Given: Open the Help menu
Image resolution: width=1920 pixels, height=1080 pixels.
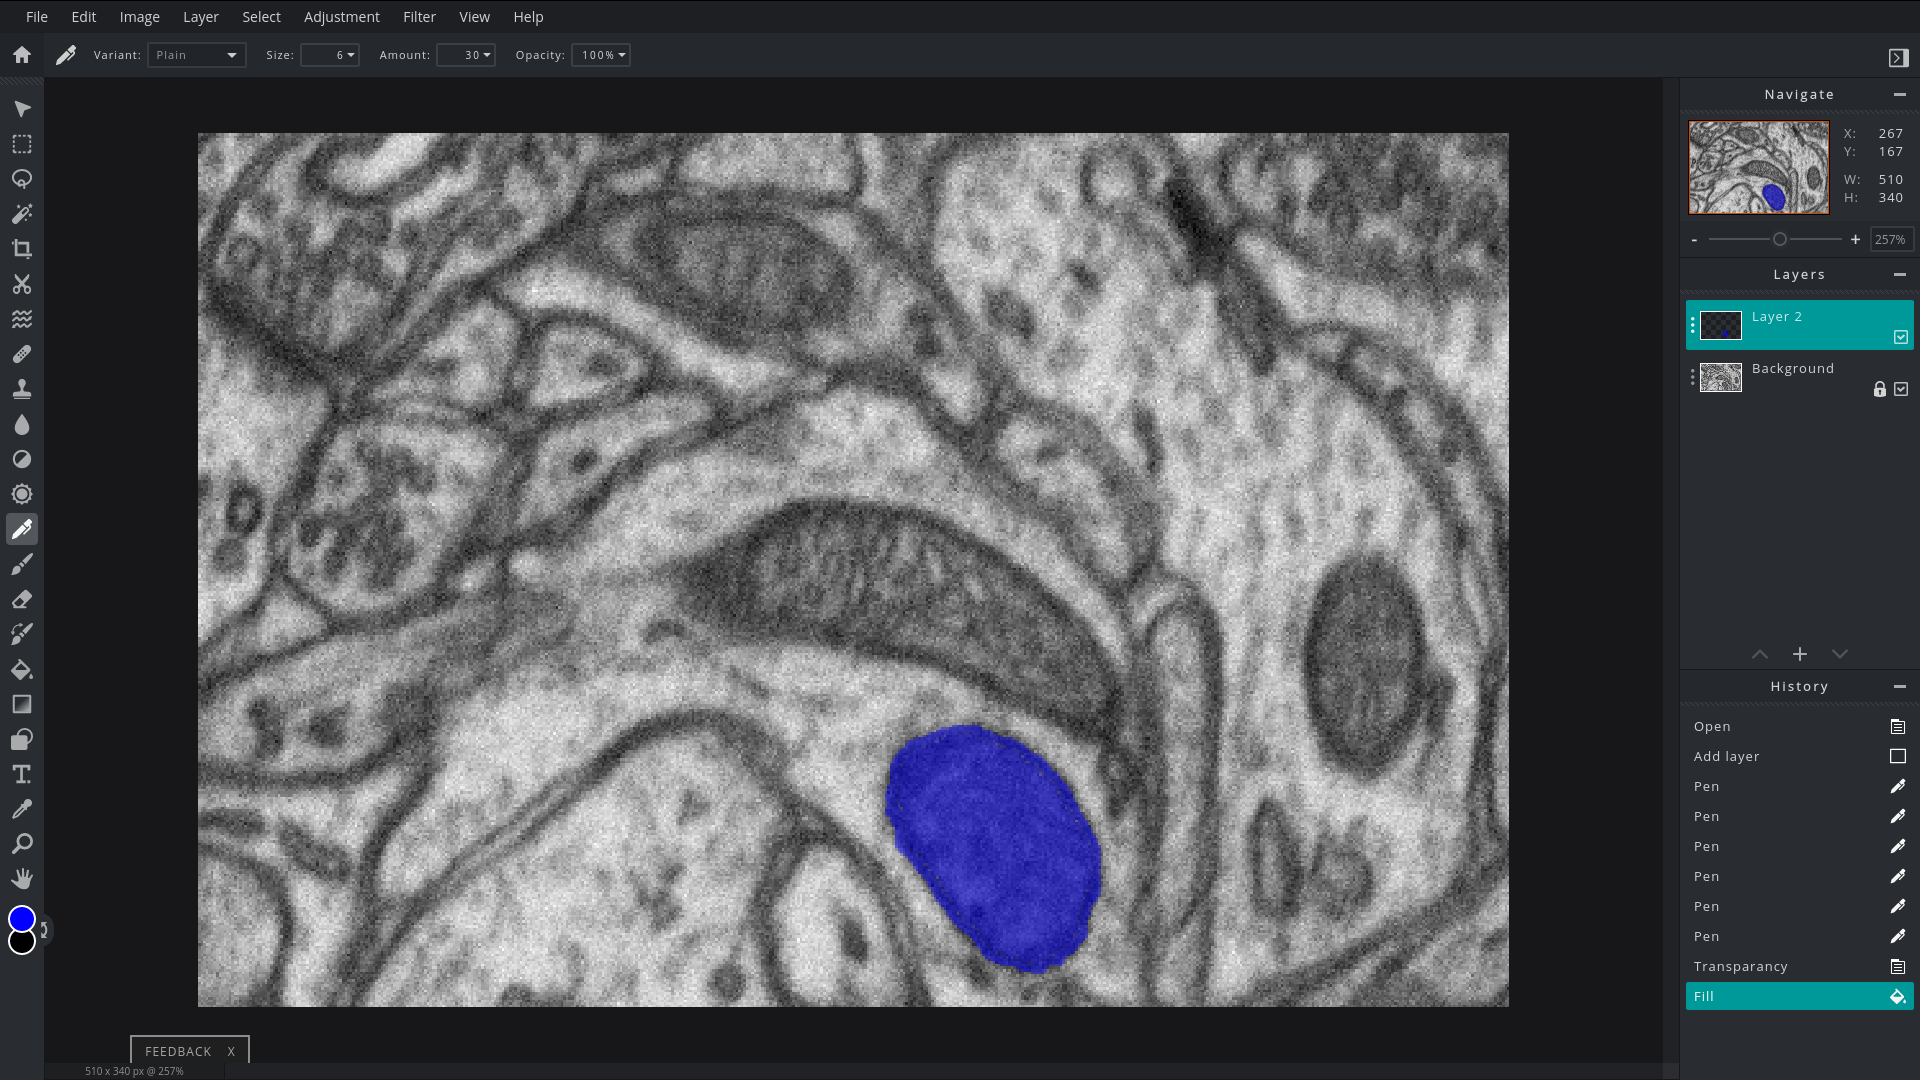Looking at the screenshot, I should (528, 17).
